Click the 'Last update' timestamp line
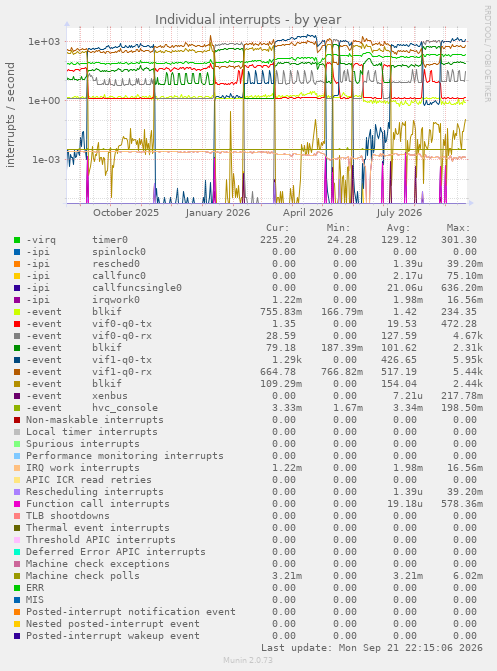Image resolution: width=497 pixels, height=671 pixels. [372, 647]
